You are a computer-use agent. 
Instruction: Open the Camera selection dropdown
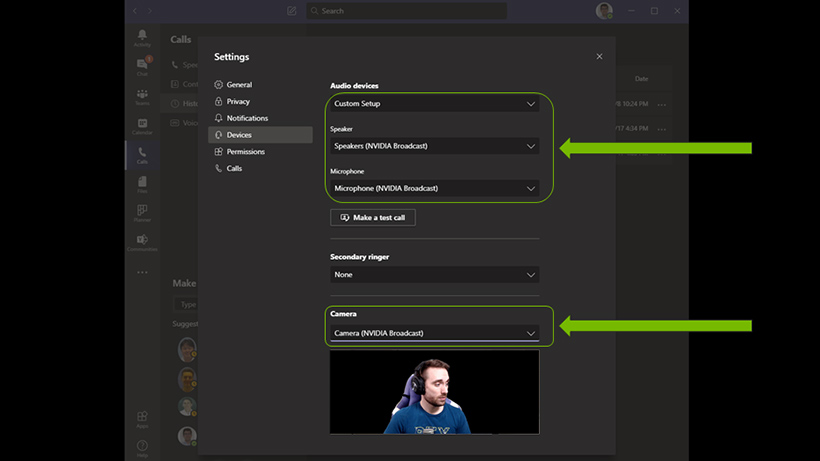coord(434,333)
